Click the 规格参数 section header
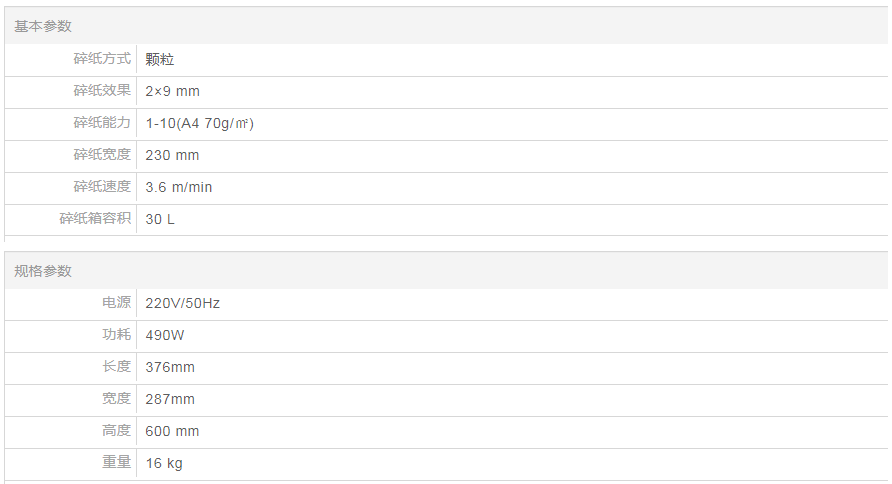This screenshot has height=484, width=892. [x=43, y=271]
